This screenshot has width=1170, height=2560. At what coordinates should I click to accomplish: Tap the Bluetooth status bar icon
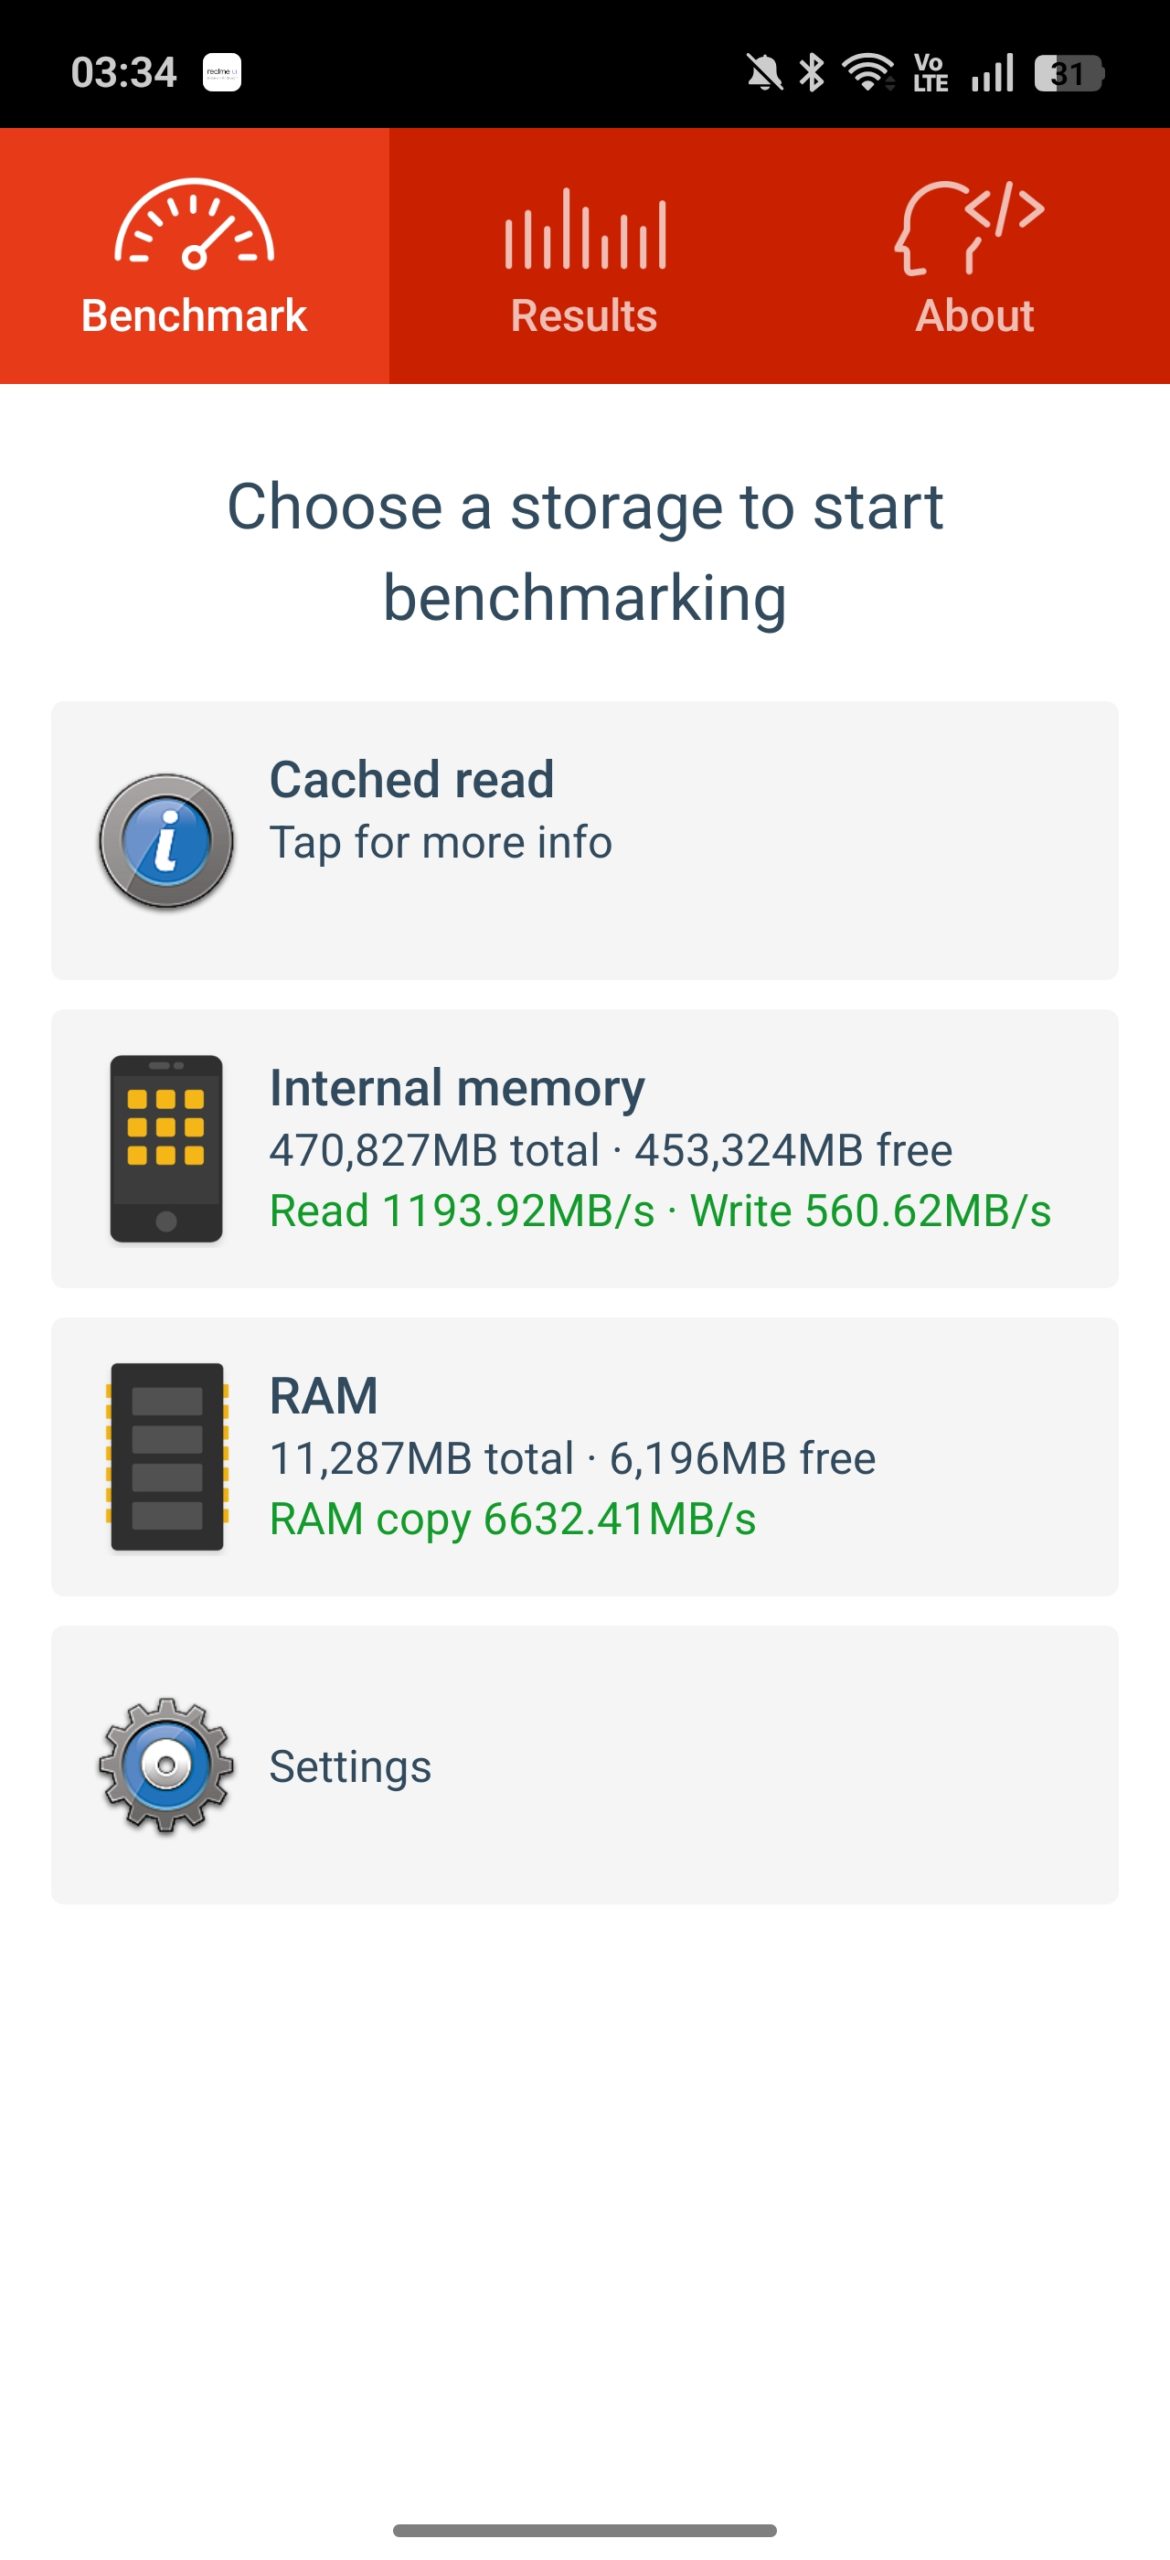pyautogui.click(x=812, y=72)
